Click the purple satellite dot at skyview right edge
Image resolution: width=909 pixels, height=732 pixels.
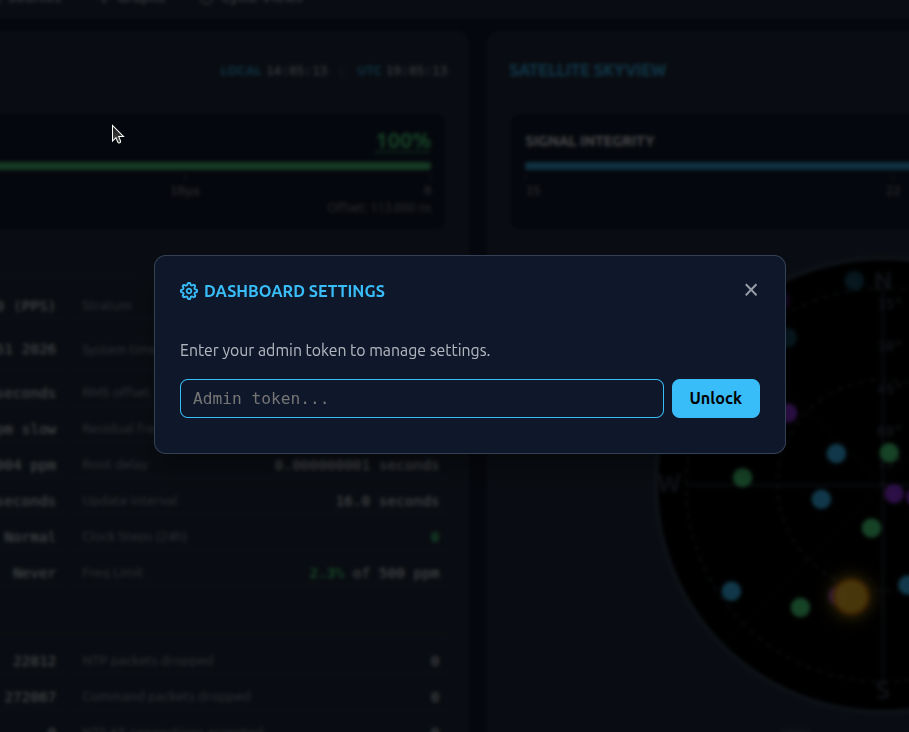pyautogui.click(x=893, y=493)
